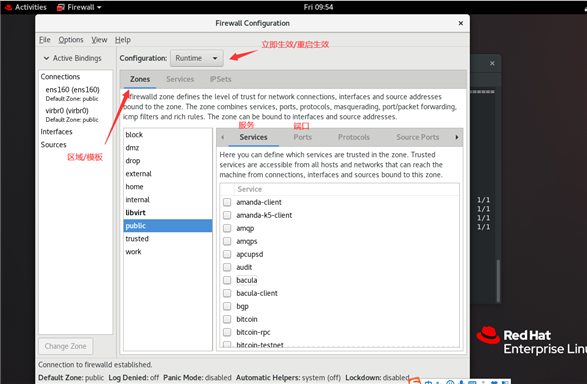Viewport: 587px width, 384px height.
Task: Select the dmz zone
Action: (x=168, y=147)
